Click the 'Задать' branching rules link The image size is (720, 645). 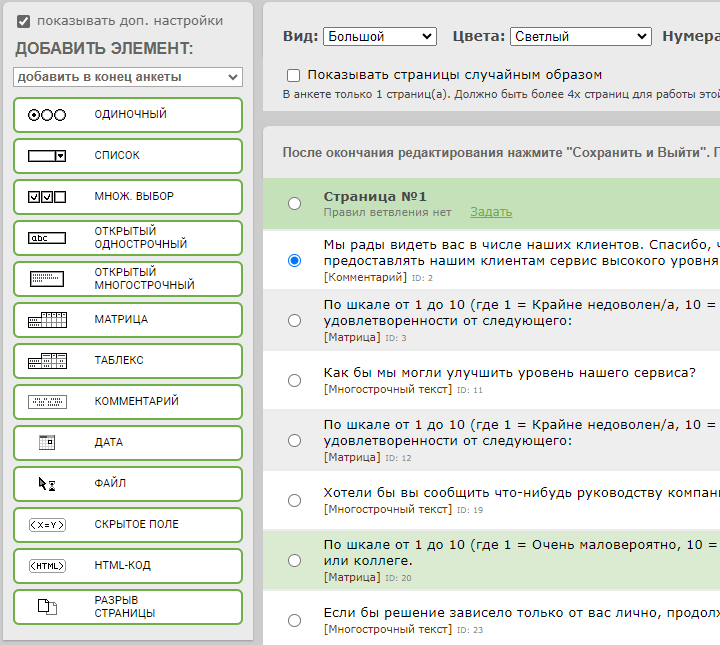click(491, 212)
